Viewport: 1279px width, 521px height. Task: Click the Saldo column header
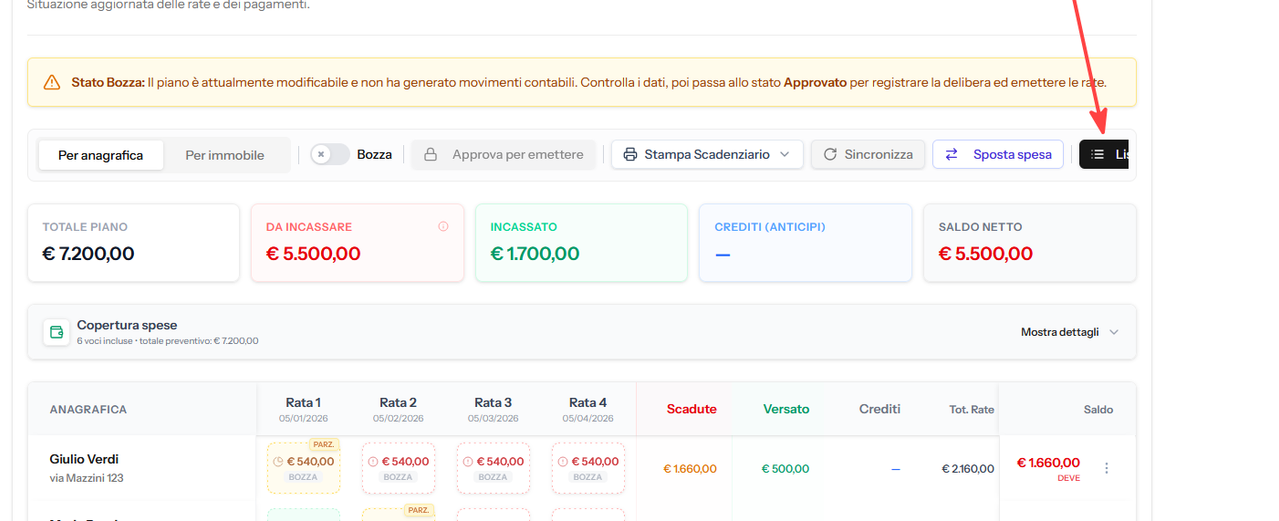point(1098,410)
